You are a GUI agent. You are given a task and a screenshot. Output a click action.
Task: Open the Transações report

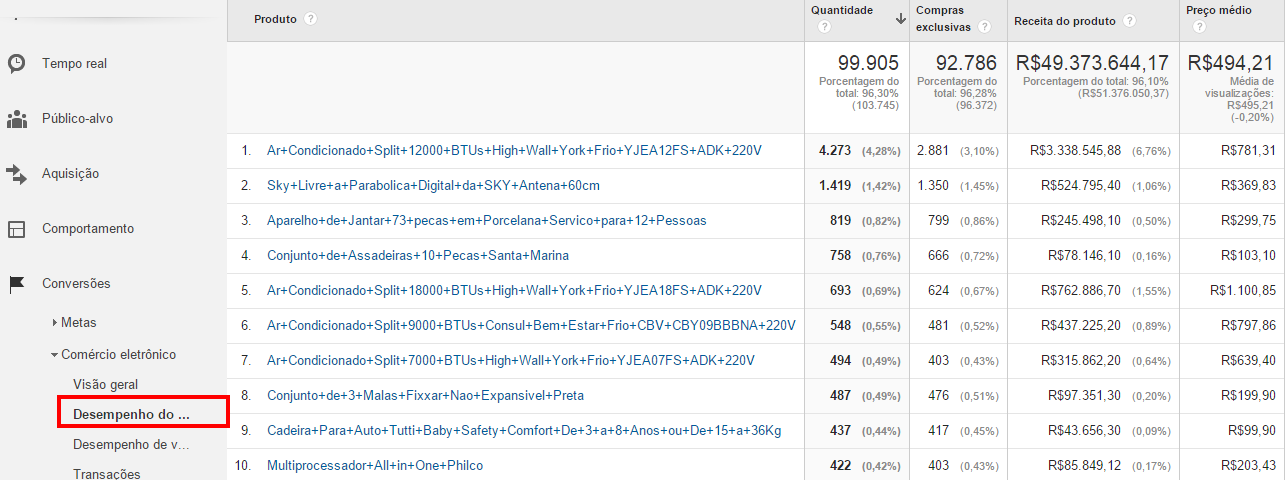pos(107,474)
